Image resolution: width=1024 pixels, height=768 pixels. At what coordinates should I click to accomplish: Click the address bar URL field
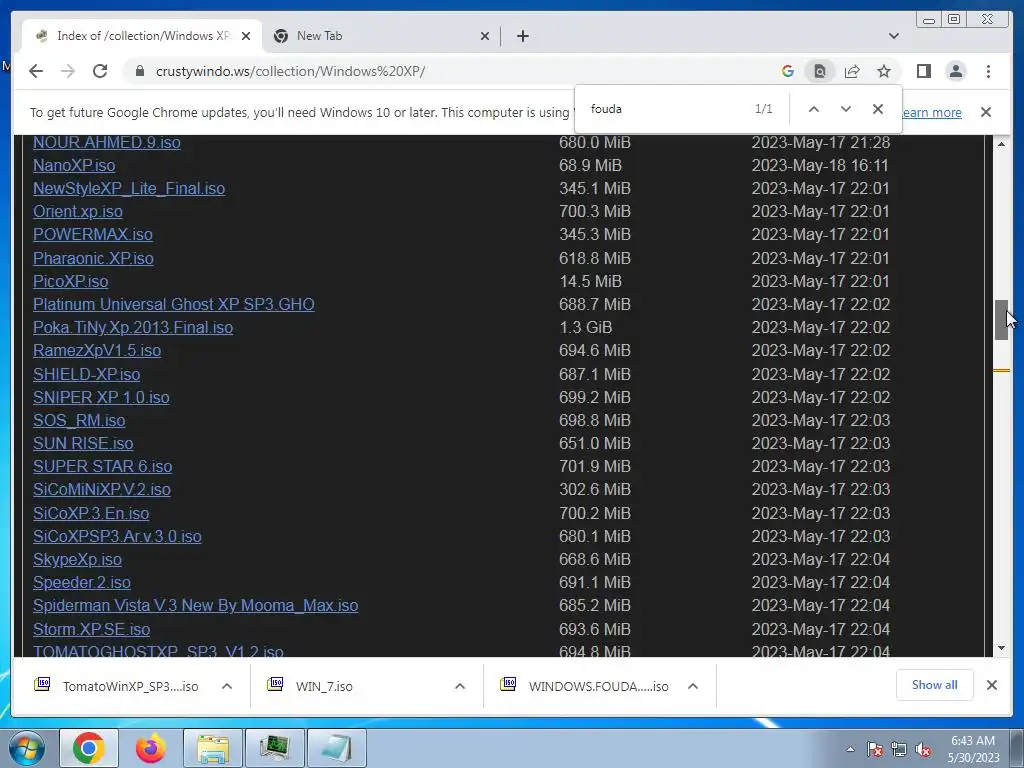(457, 71)
